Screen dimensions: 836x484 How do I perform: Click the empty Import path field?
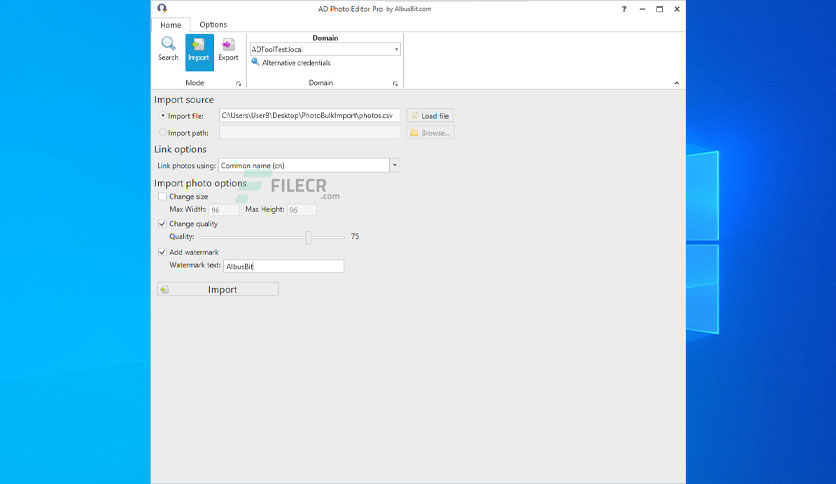pos(309,132)
